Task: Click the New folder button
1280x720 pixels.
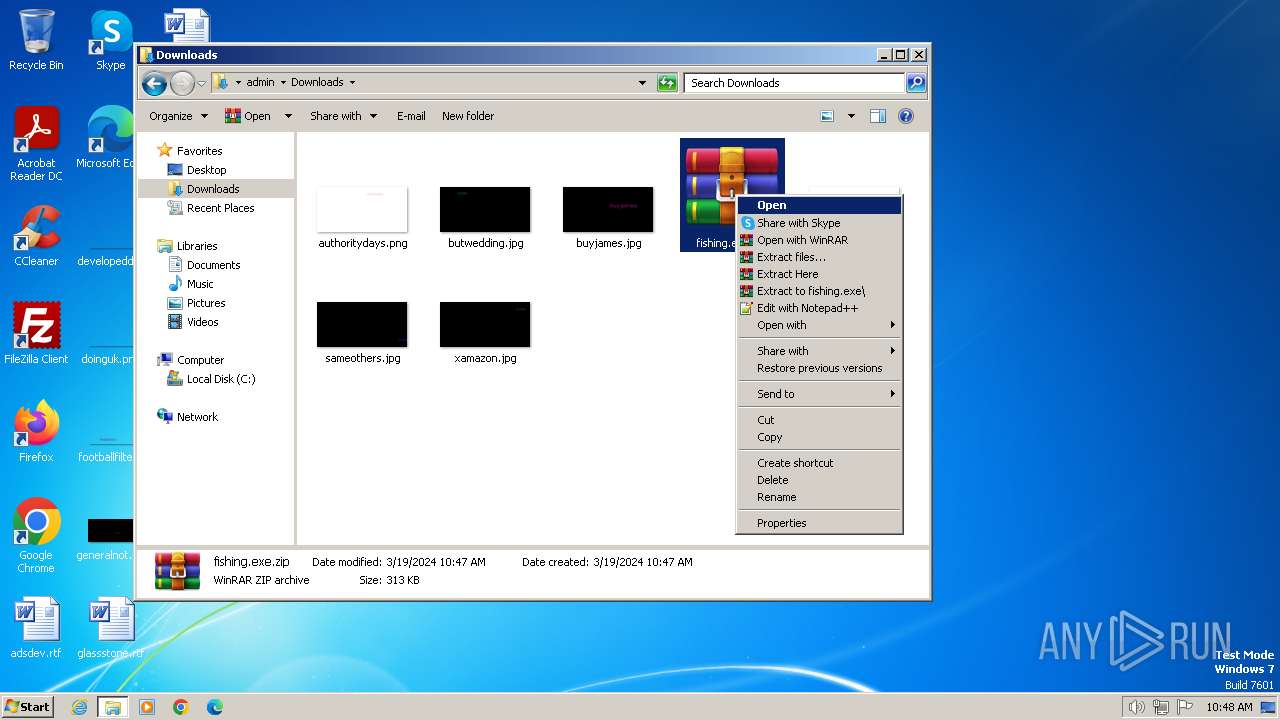Action: point(468,116)
